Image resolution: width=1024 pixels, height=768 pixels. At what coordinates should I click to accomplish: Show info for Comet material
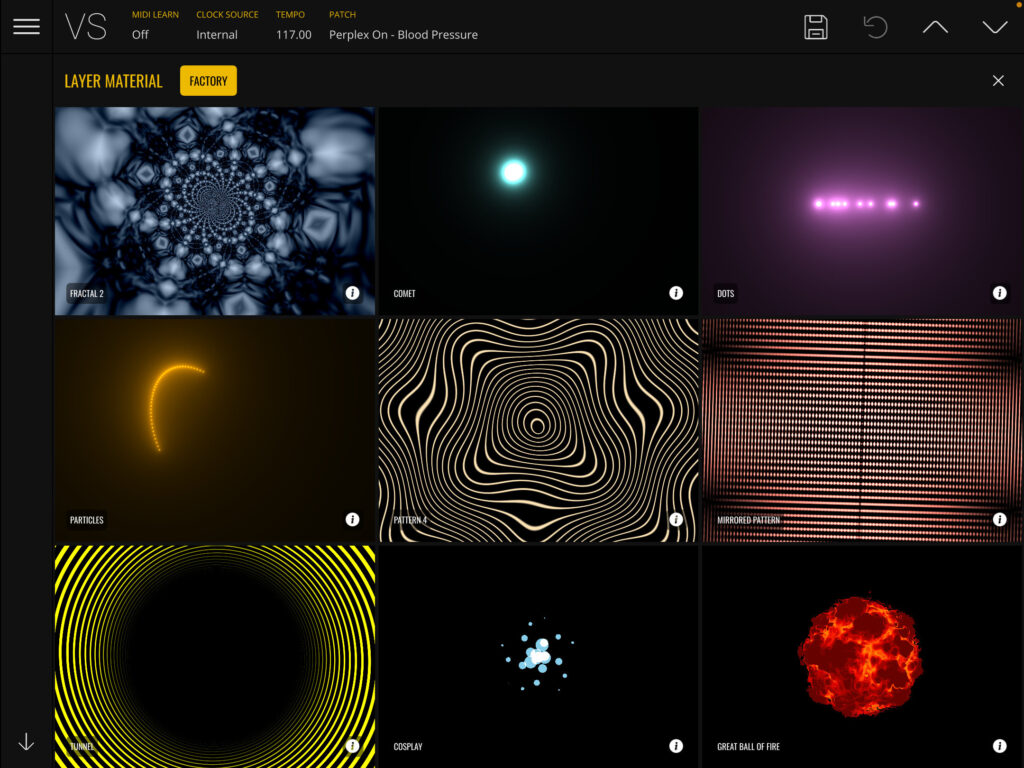pos(676,293)
